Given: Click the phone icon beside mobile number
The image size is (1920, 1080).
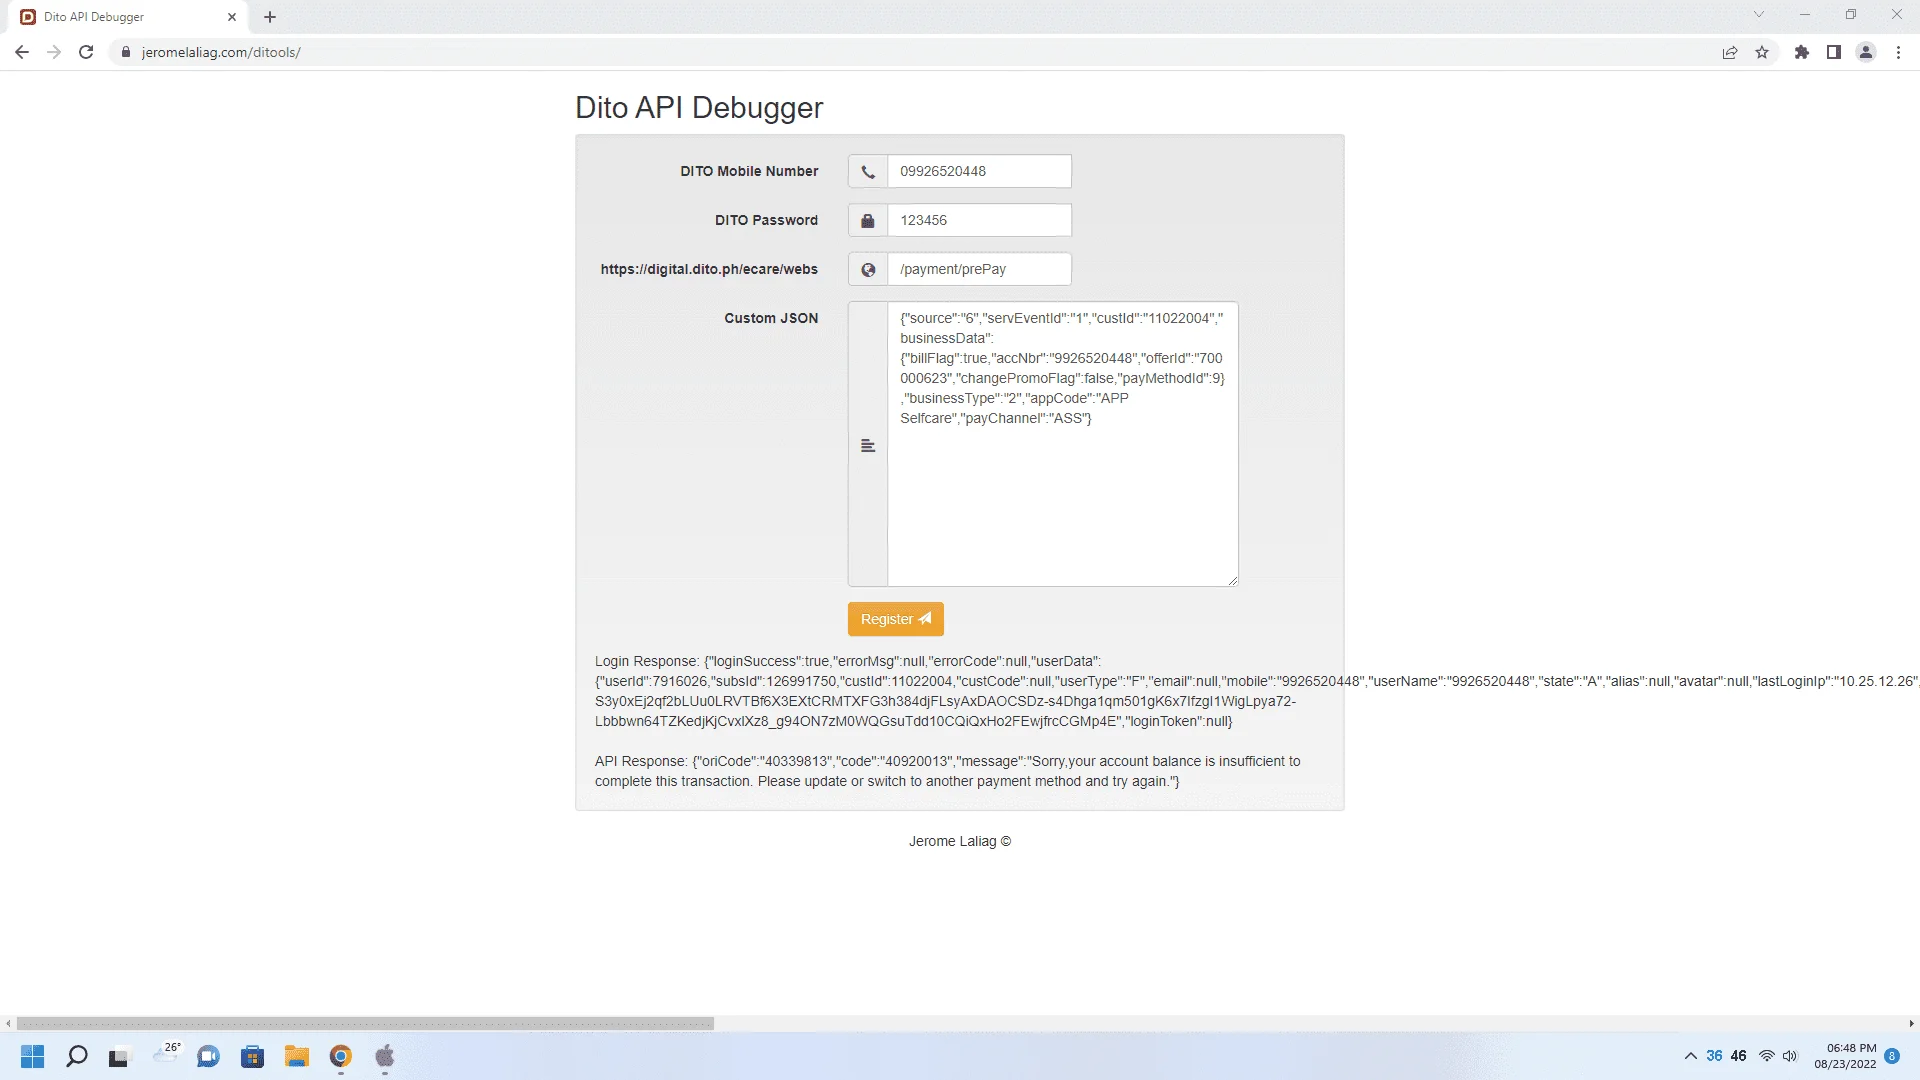Looking at the screenshot, I should coord(868,171).
